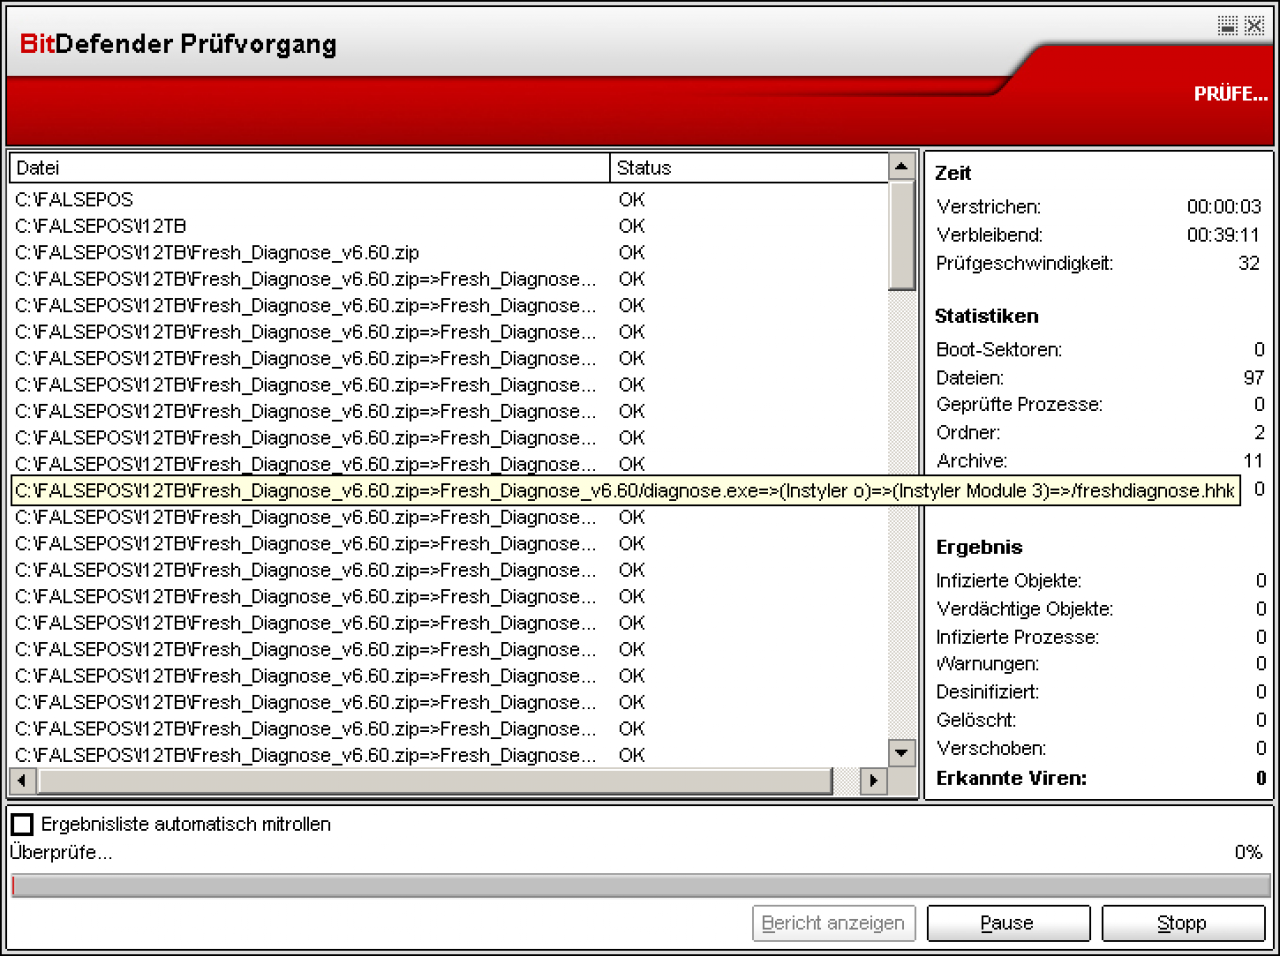This screenshot has height=956, width=1280.
Task: Click the Pause button
Action: coord(1008,923)
